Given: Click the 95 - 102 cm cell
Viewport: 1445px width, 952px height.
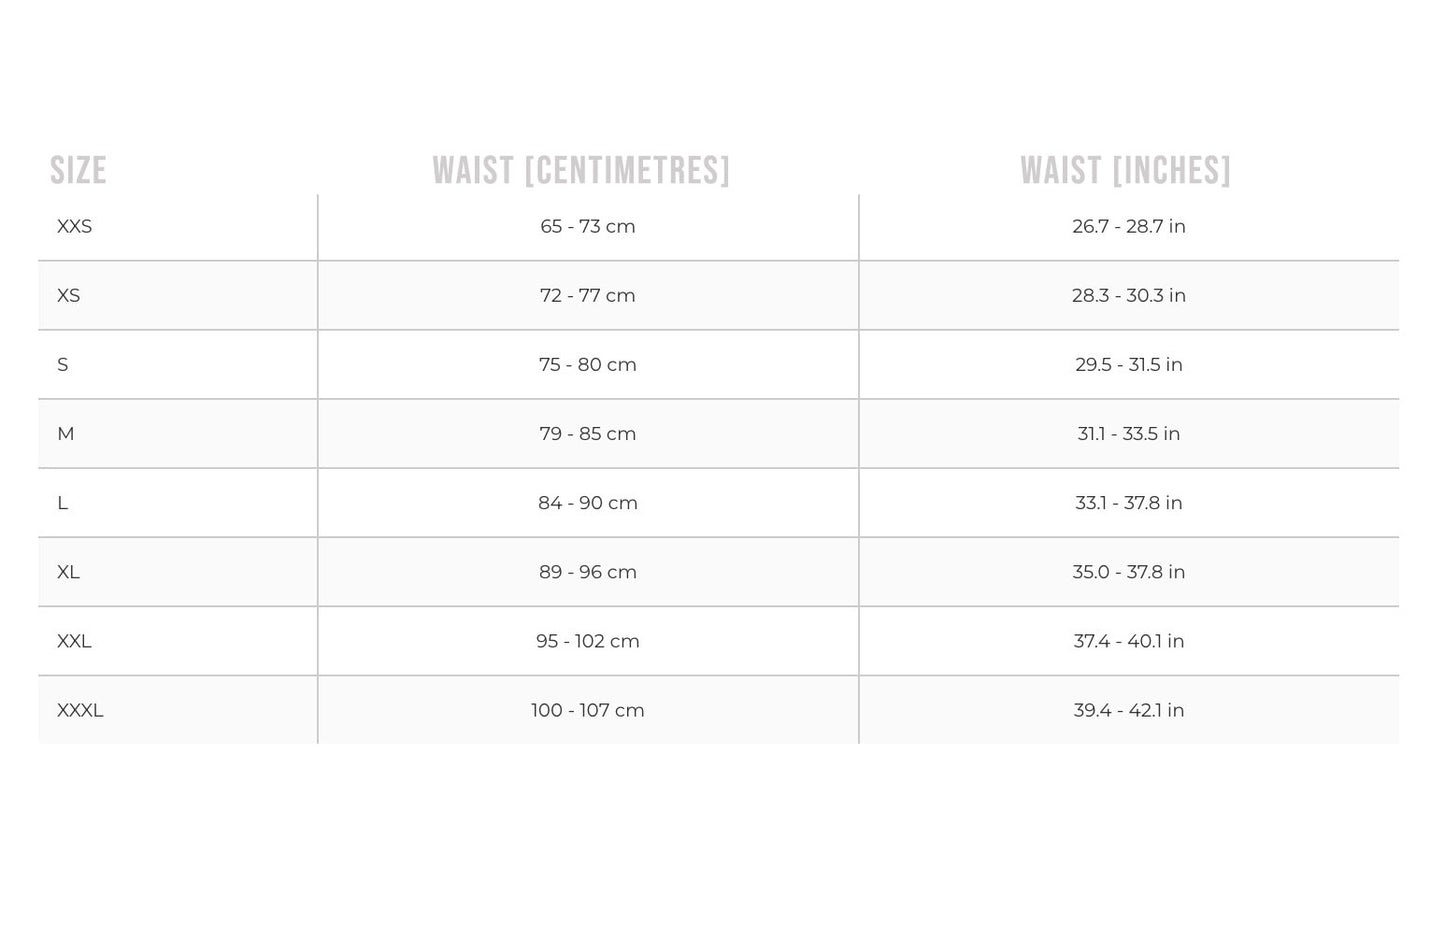Looking at the screenshot, I should point(588,641).
